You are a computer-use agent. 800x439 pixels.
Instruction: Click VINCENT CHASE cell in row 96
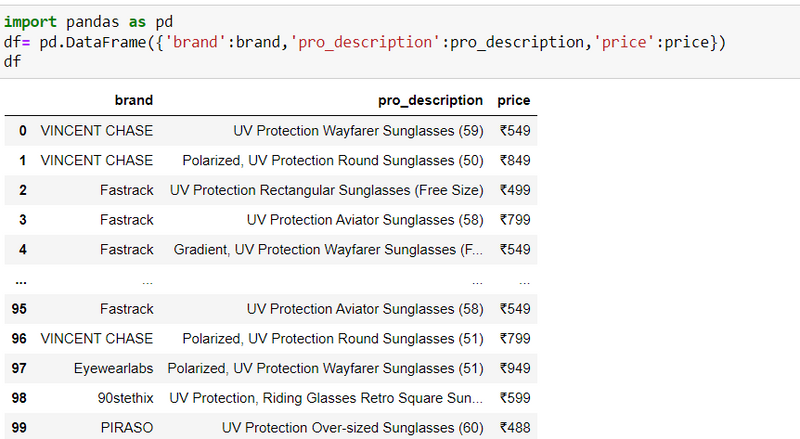click(97, 338)
